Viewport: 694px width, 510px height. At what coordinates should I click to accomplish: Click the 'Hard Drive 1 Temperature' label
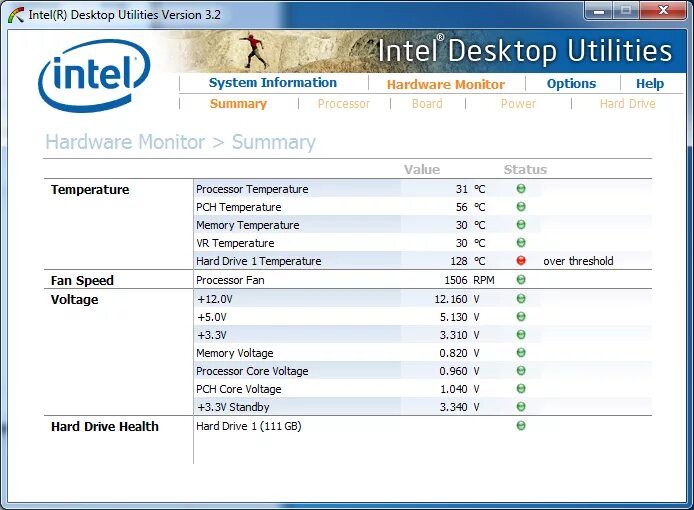[x=258, y=261]
